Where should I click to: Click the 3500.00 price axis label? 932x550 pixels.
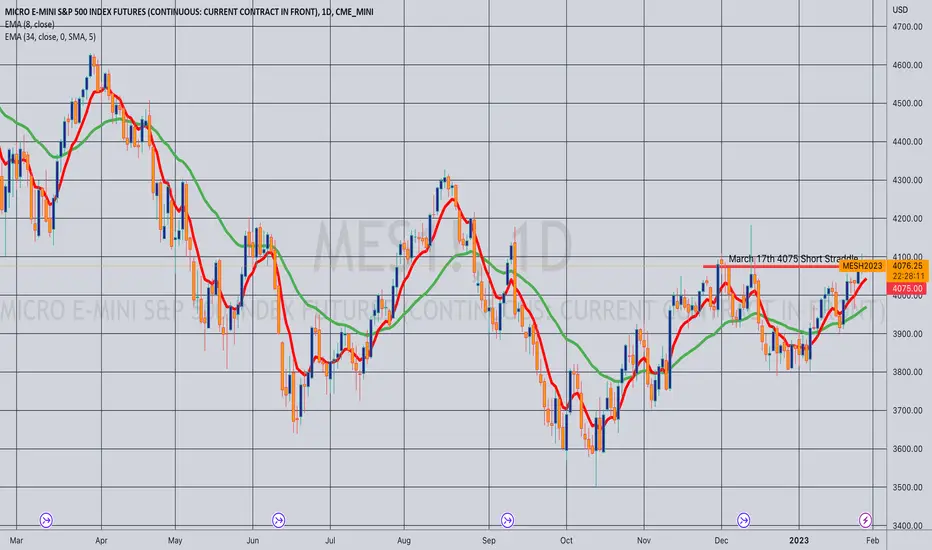(907, 488)
